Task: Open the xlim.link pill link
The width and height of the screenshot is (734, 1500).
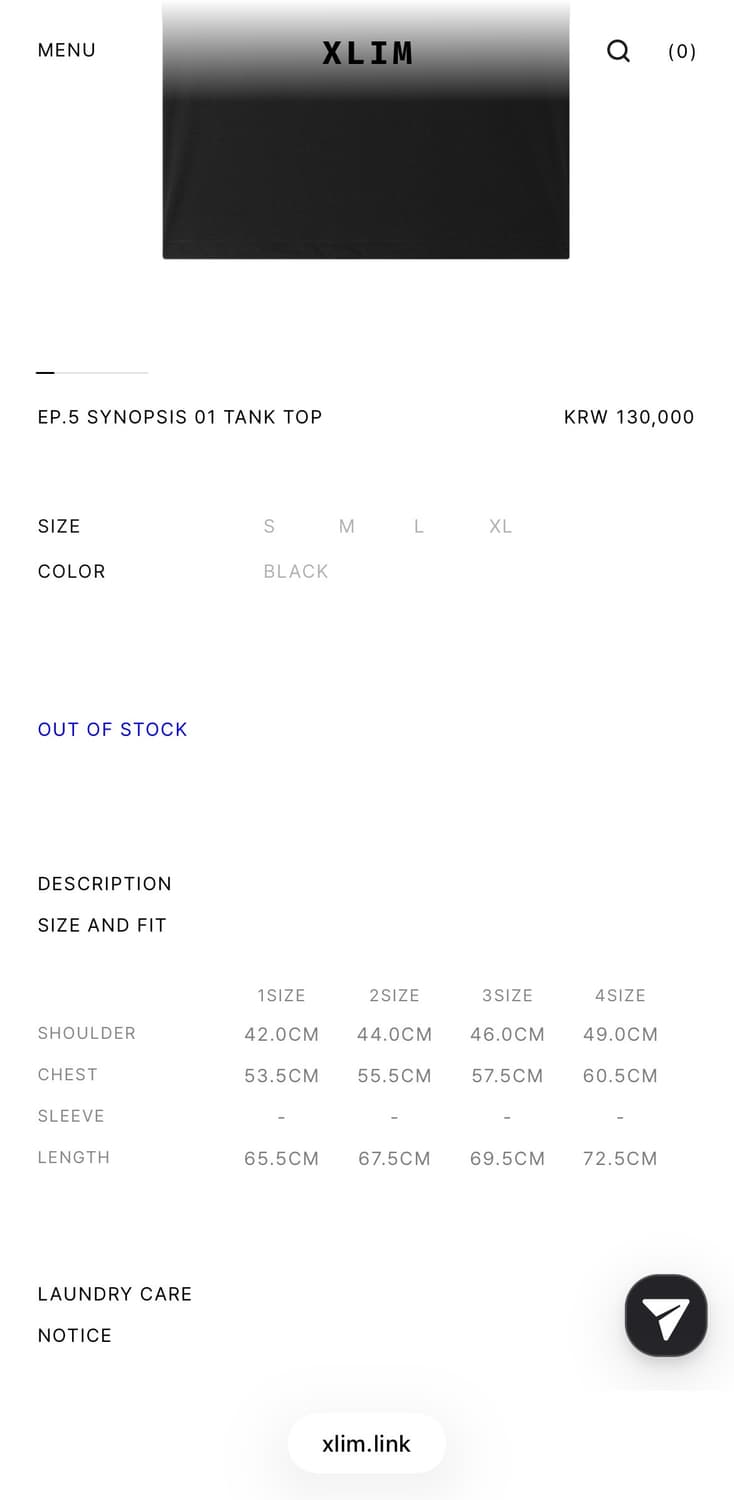Action: [367, 1444]
